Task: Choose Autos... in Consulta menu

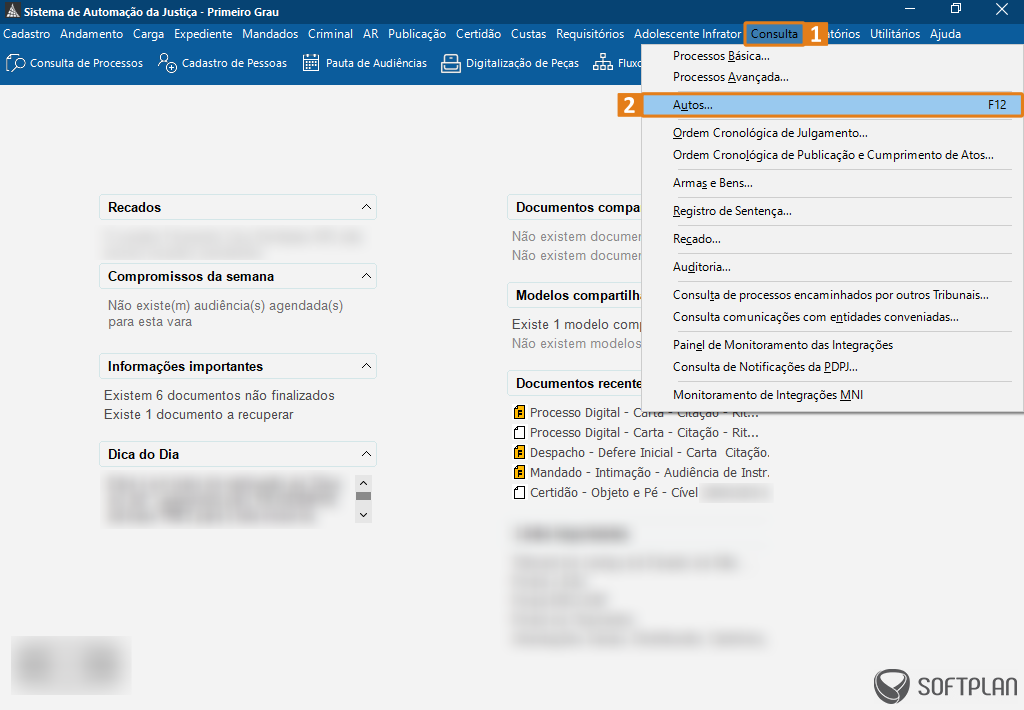Action: [832, 105]
